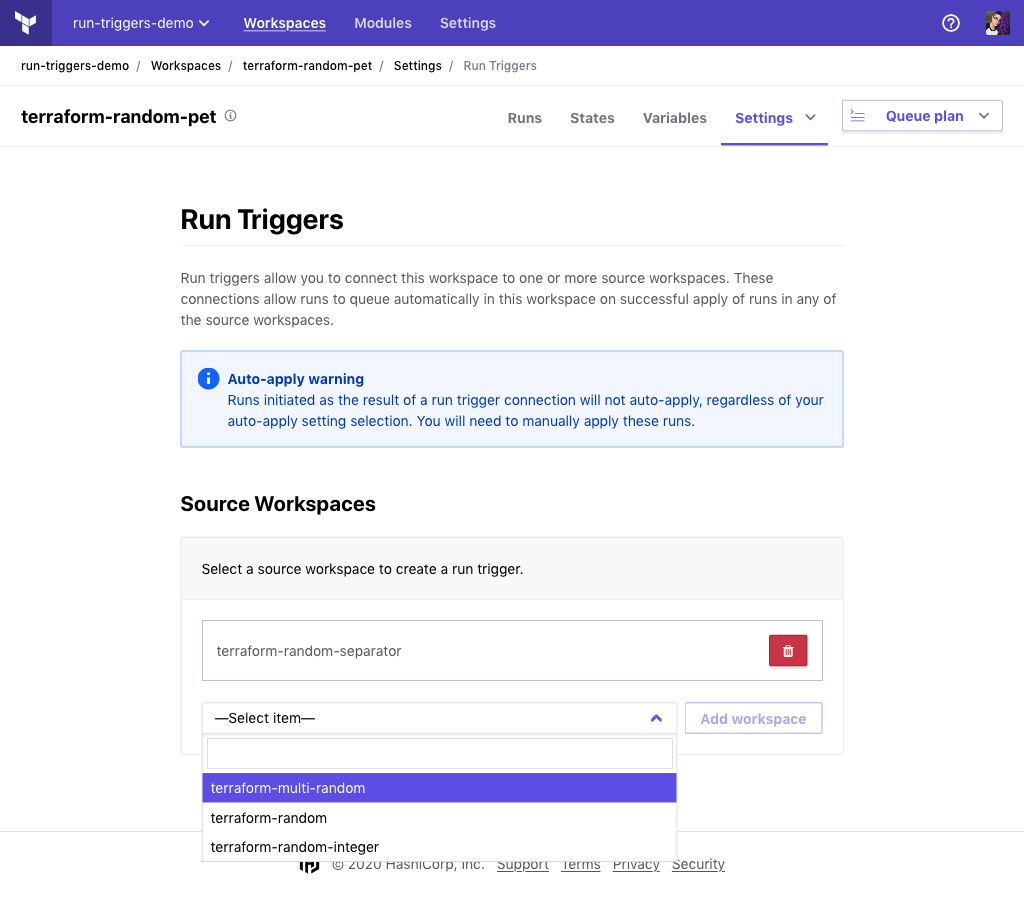Switch to the States tab
Screen dimensions: 1024x900
(x=592, y=118)
